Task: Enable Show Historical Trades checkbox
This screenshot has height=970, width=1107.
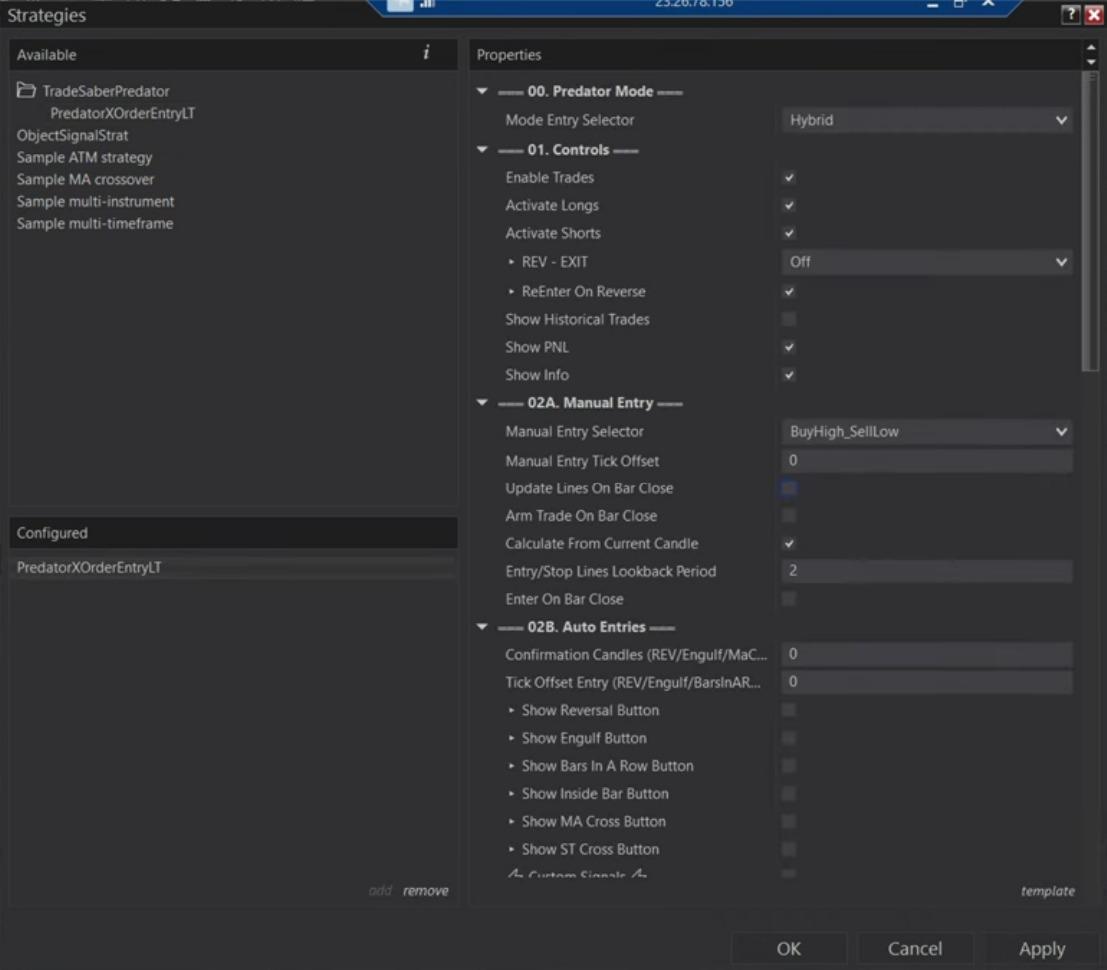Action: click(x=789, y=320)
